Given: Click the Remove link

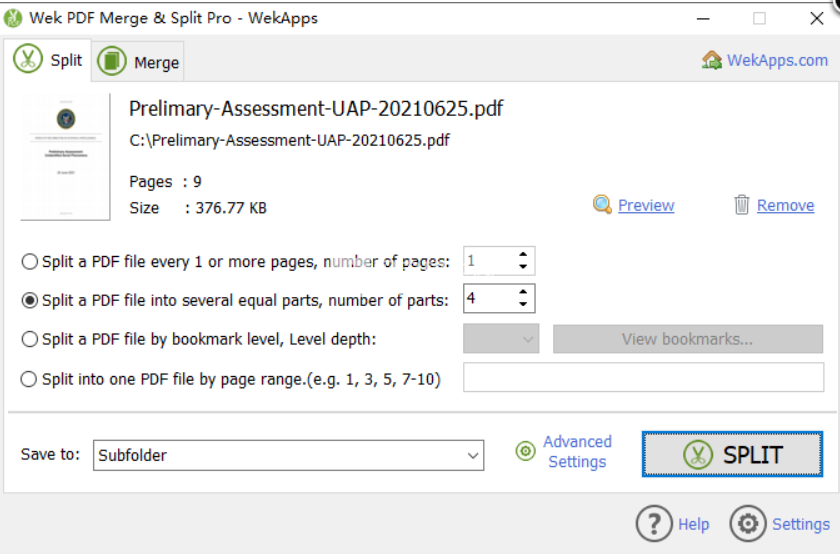Looking at the screenshot, I should pyautogui.click(x=785, y=205).
